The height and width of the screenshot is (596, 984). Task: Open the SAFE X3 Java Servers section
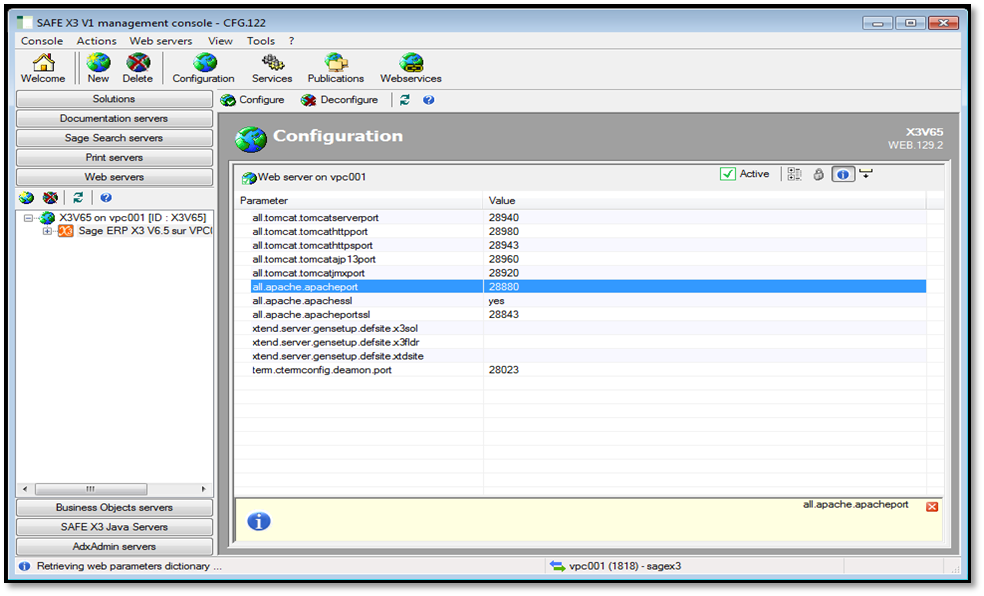click(x=114, y=527)
